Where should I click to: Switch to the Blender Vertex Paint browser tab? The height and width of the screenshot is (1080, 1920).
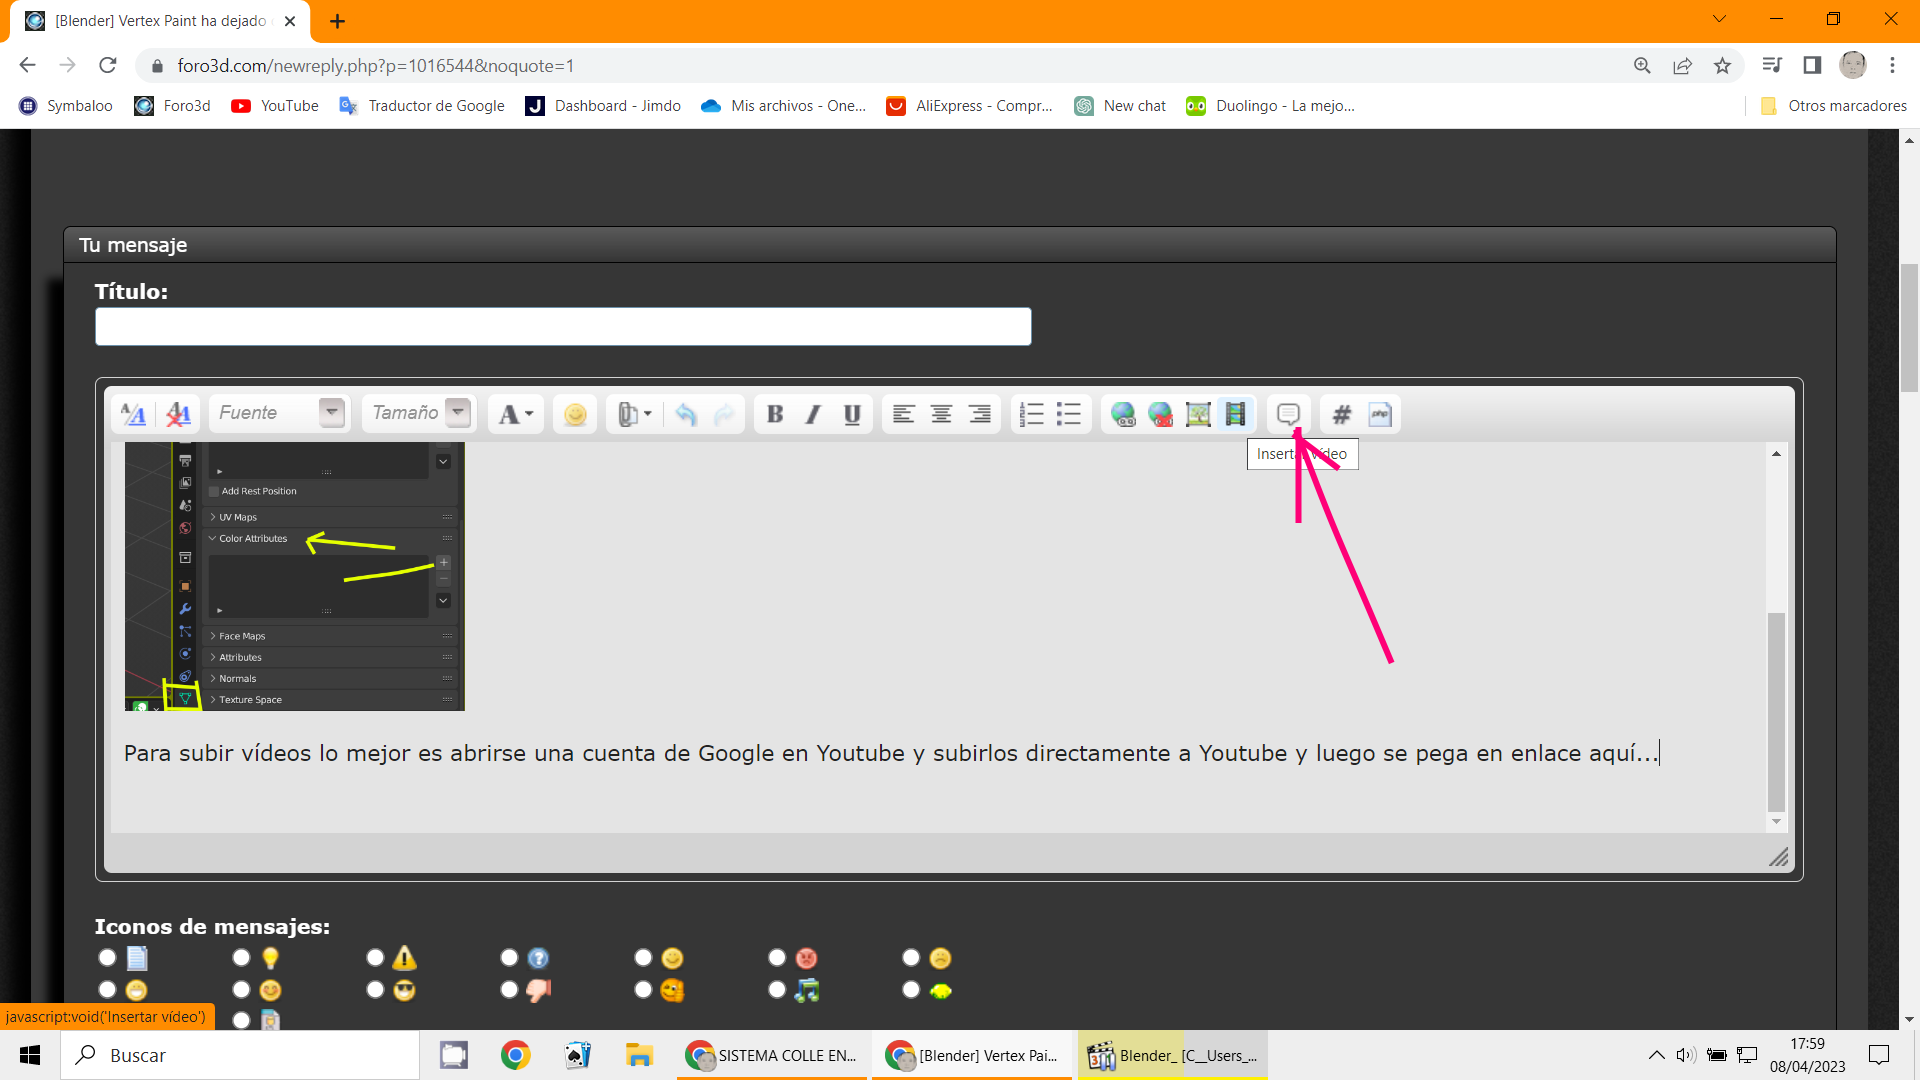[x=160, y=21]
